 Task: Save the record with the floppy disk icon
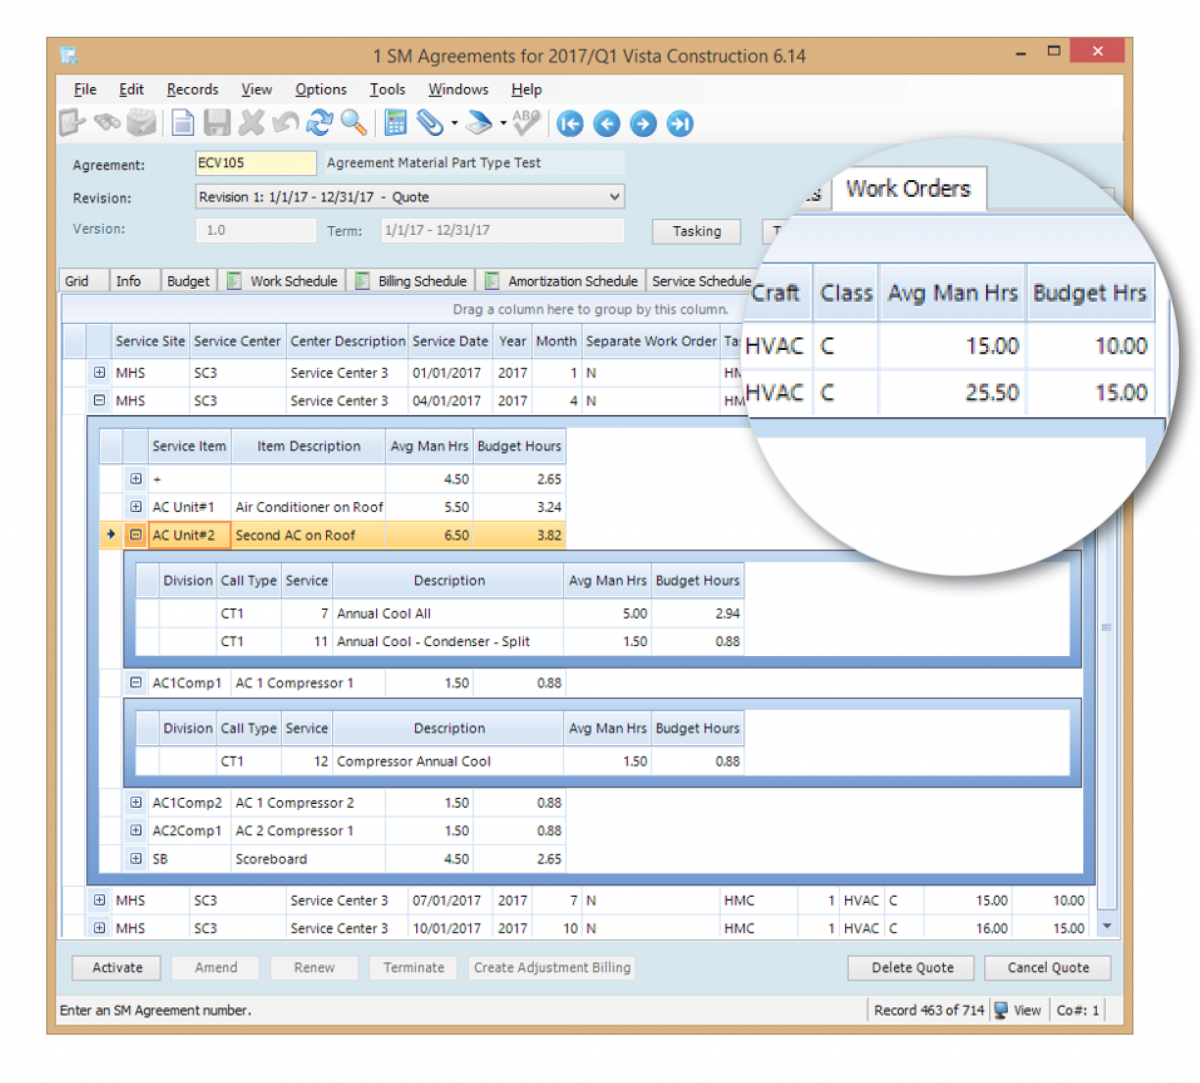coord(217,123)
